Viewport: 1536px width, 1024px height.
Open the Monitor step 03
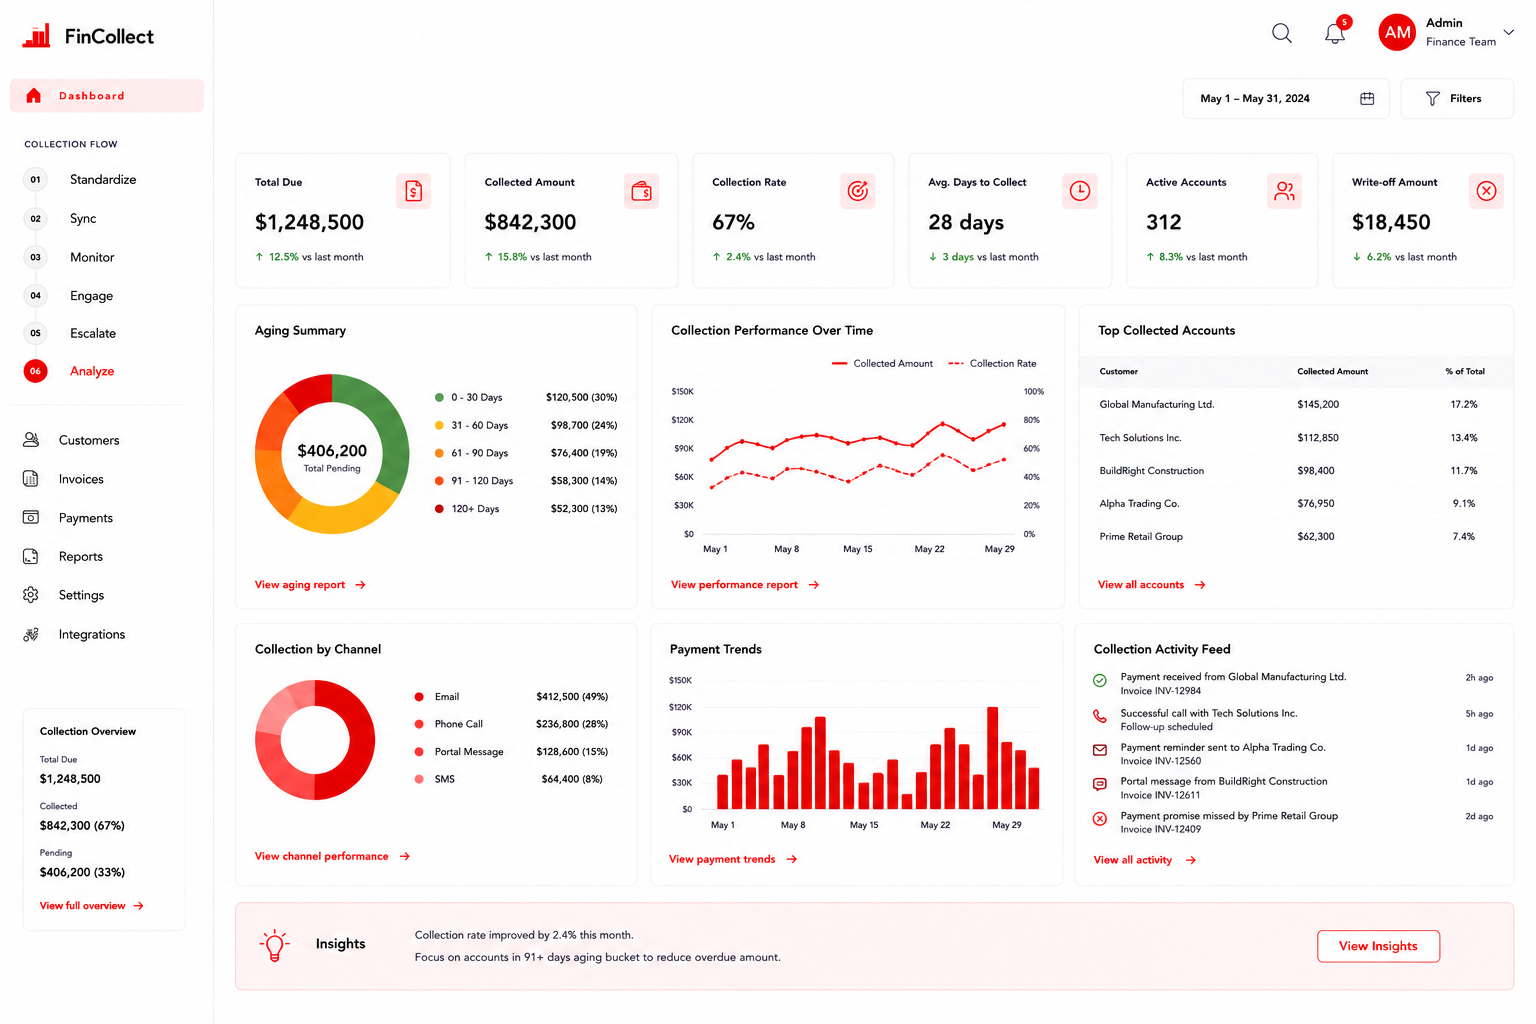pyautogui.click(x=69, y=258)
